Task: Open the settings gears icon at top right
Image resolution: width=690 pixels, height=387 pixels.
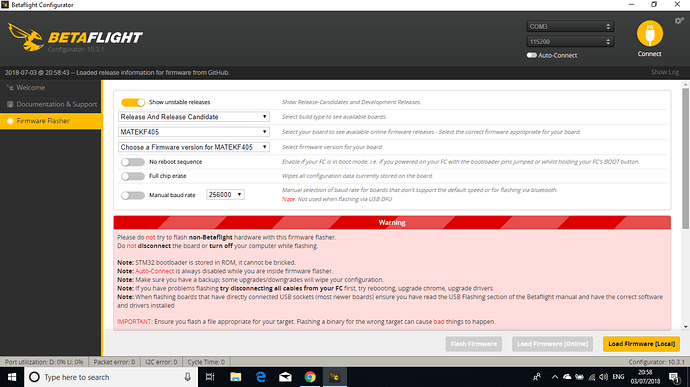Action: click(679, 21)
